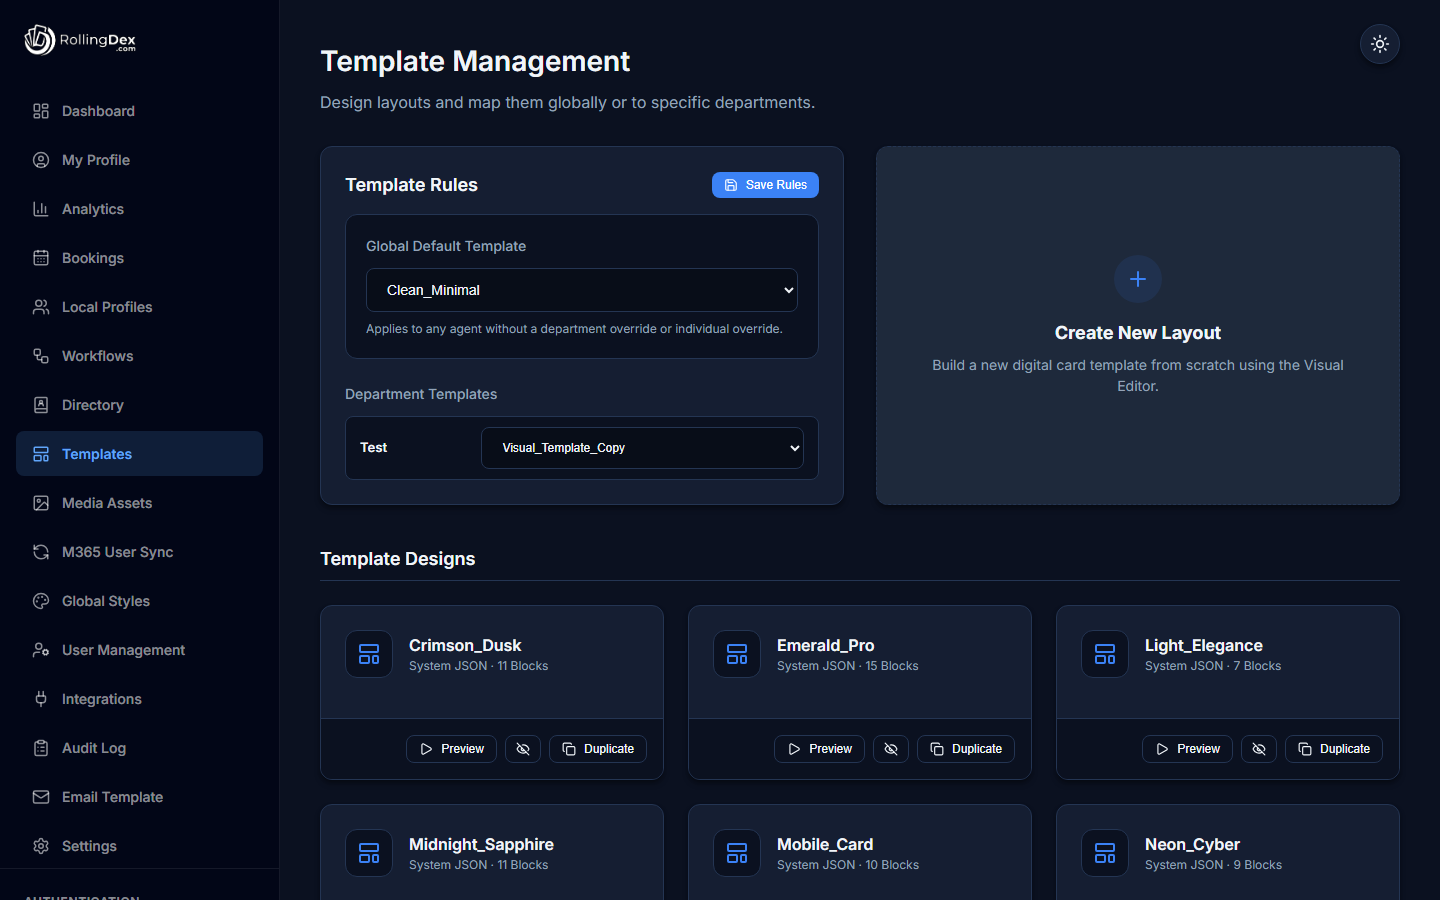1440x900 pixels.
Task: Click the Neon_Cyber template layout icon
Action: (x=1105, y=853)
